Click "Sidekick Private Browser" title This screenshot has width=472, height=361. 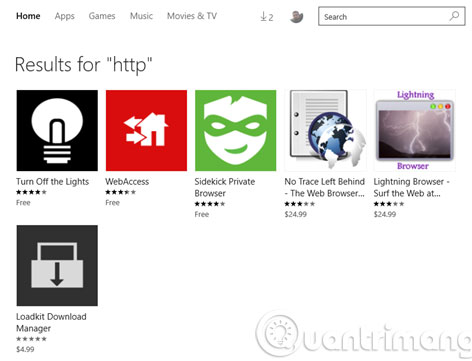click(x=225, y=187)
